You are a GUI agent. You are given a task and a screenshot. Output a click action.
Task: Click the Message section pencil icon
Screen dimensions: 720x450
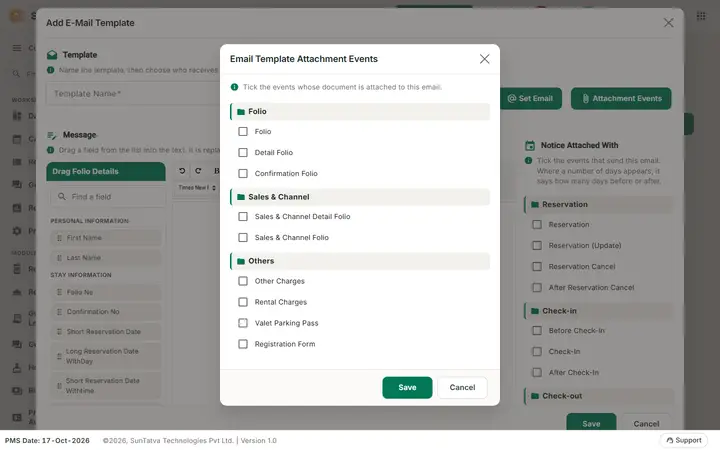tap(52, 135)
